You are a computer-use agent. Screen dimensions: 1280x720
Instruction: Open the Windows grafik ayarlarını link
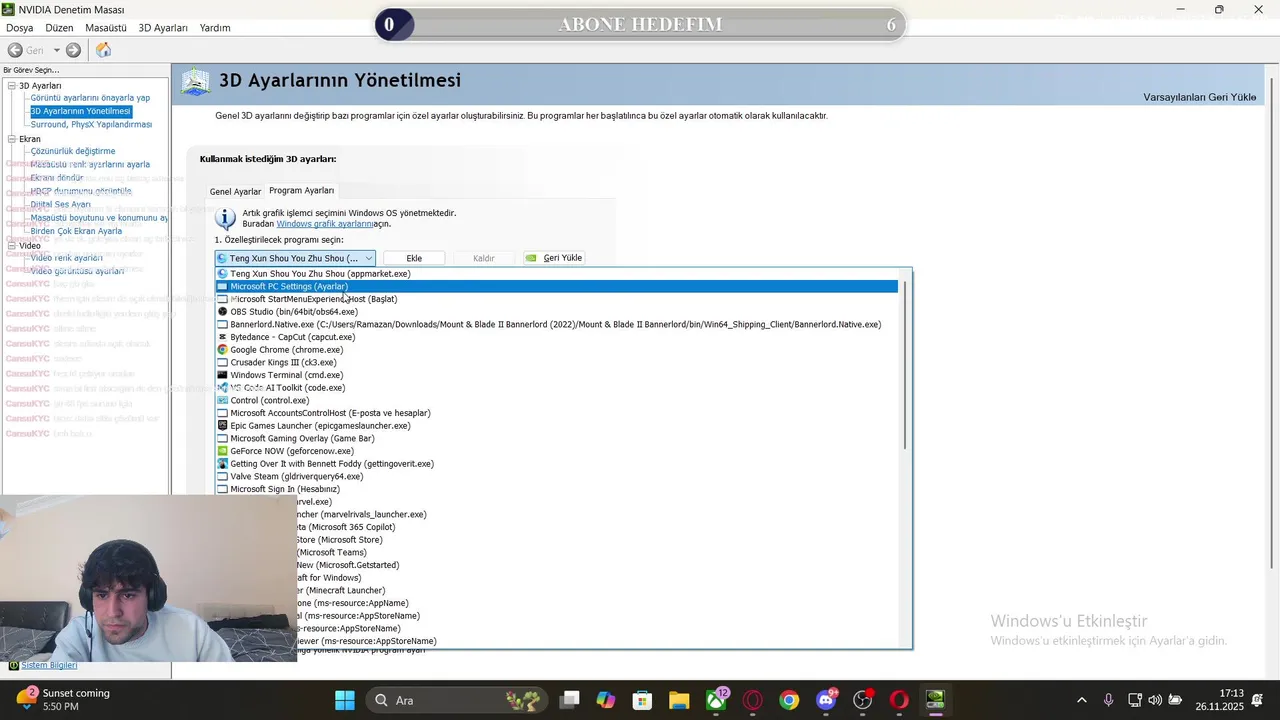(x=325, y=224)
